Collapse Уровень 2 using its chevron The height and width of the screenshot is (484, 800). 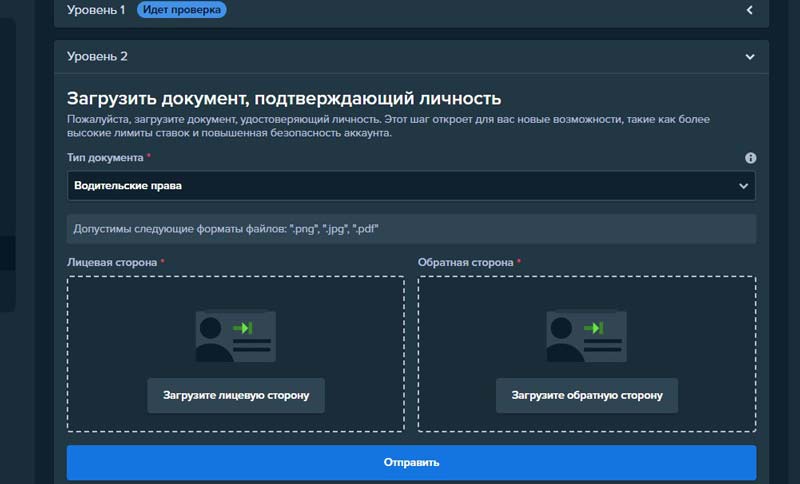pos(750,57)
